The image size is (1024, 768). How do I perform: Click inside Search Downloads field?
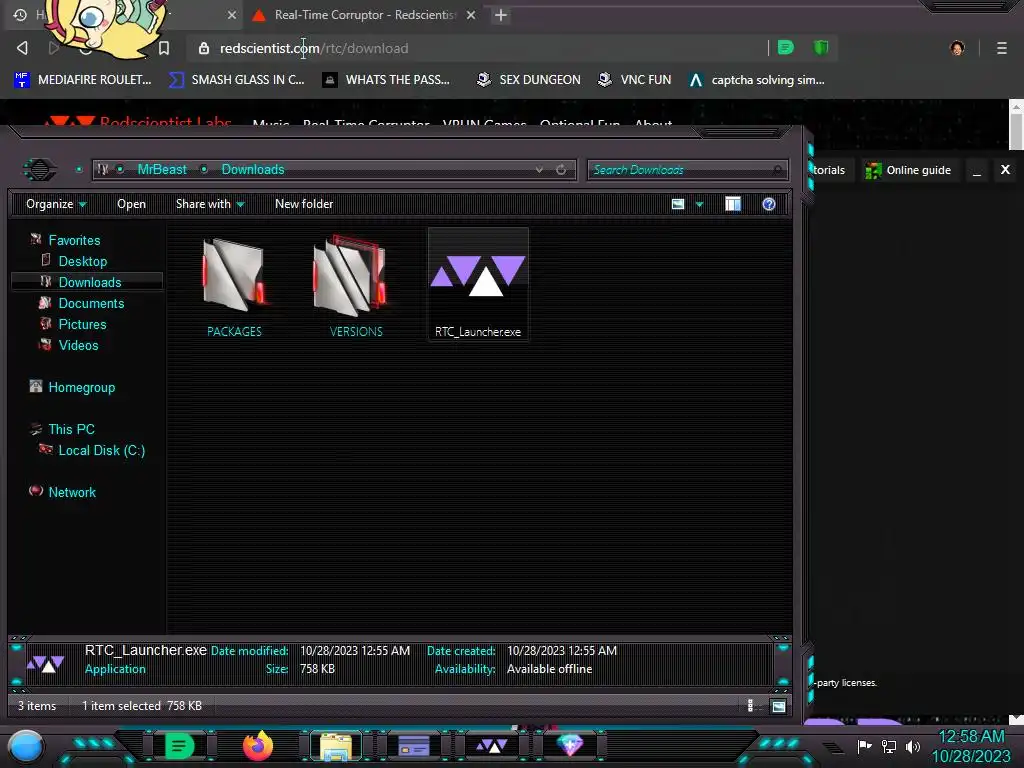coord(687,170)
